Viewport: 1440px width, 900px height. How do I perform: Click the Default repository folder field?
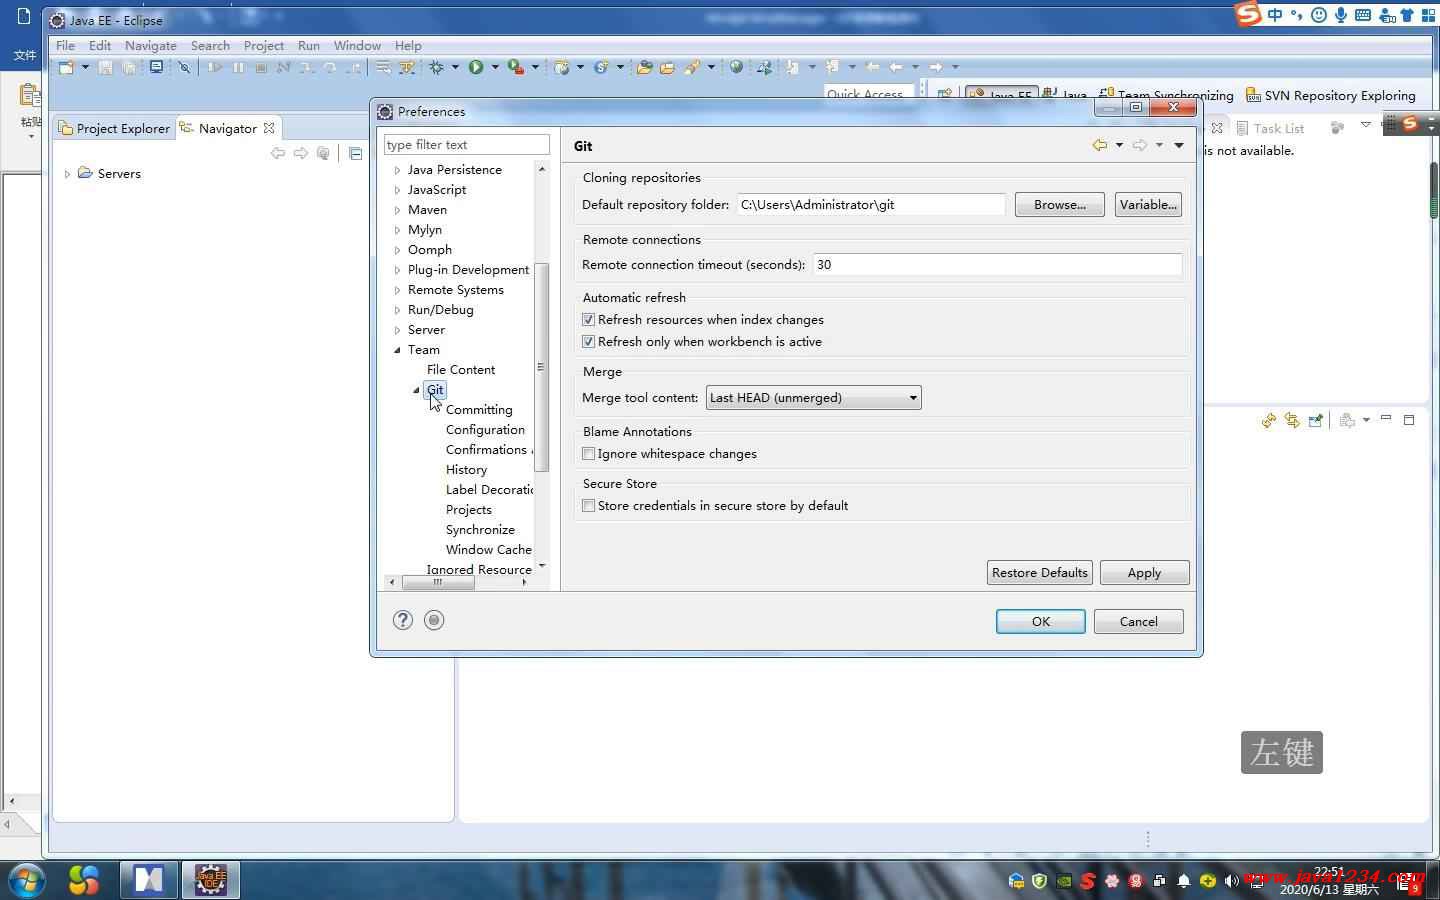871,205
